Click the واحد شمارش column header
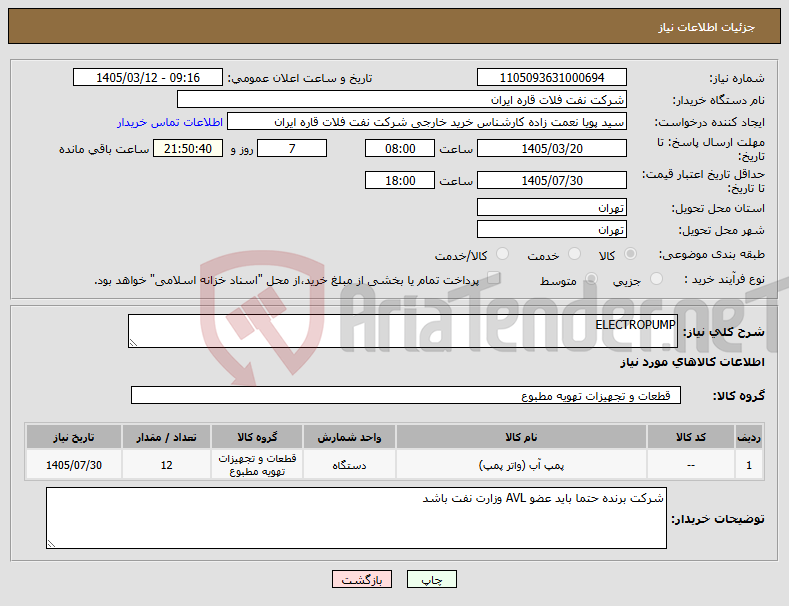The height and width of the screenshot is (606, 789). tap(349, 437)
